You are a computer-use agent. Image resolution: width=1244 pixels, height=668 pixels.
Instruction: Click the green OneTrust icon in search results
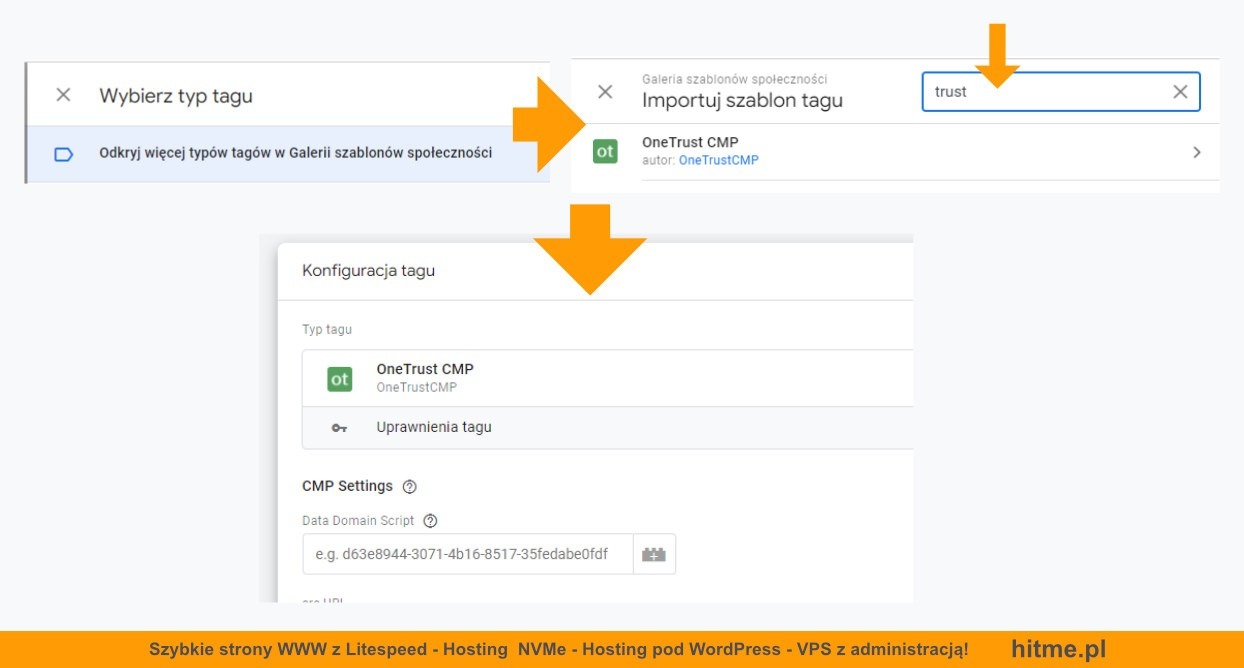(x=605, y=152)
